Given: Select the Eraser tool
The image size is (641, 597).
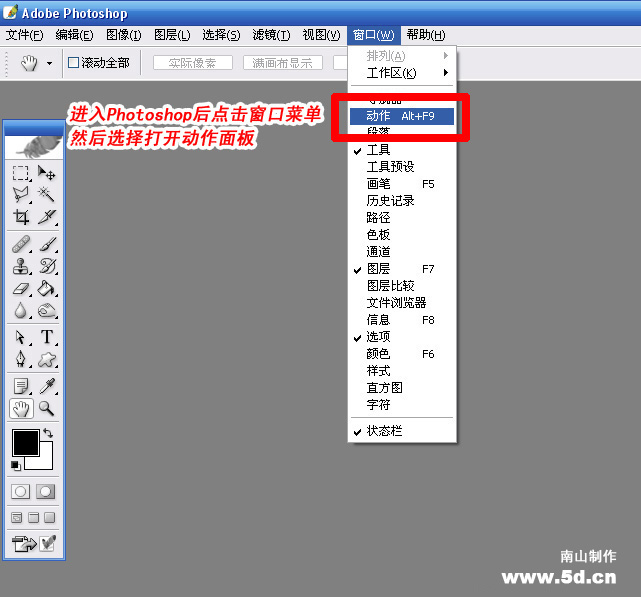Looking at the screenshot, I should tap(20, 289).
